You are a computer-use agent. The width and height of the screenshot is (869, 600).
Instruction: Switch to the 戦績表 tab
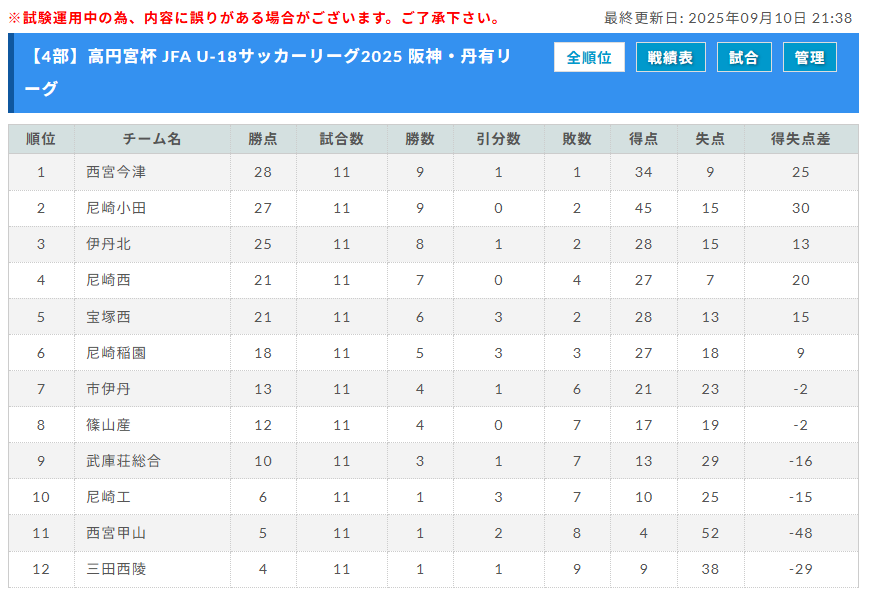pyautogui.click(x=670, y=58)
